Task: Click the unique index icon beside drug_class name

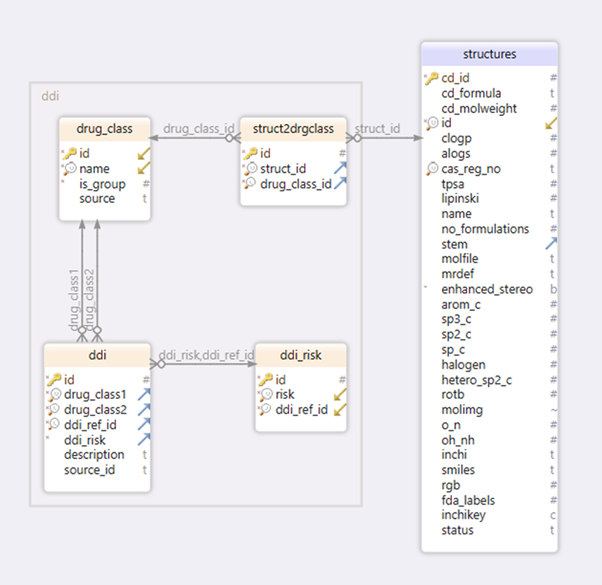Action: pyautogui.click(x=70, y=169)
